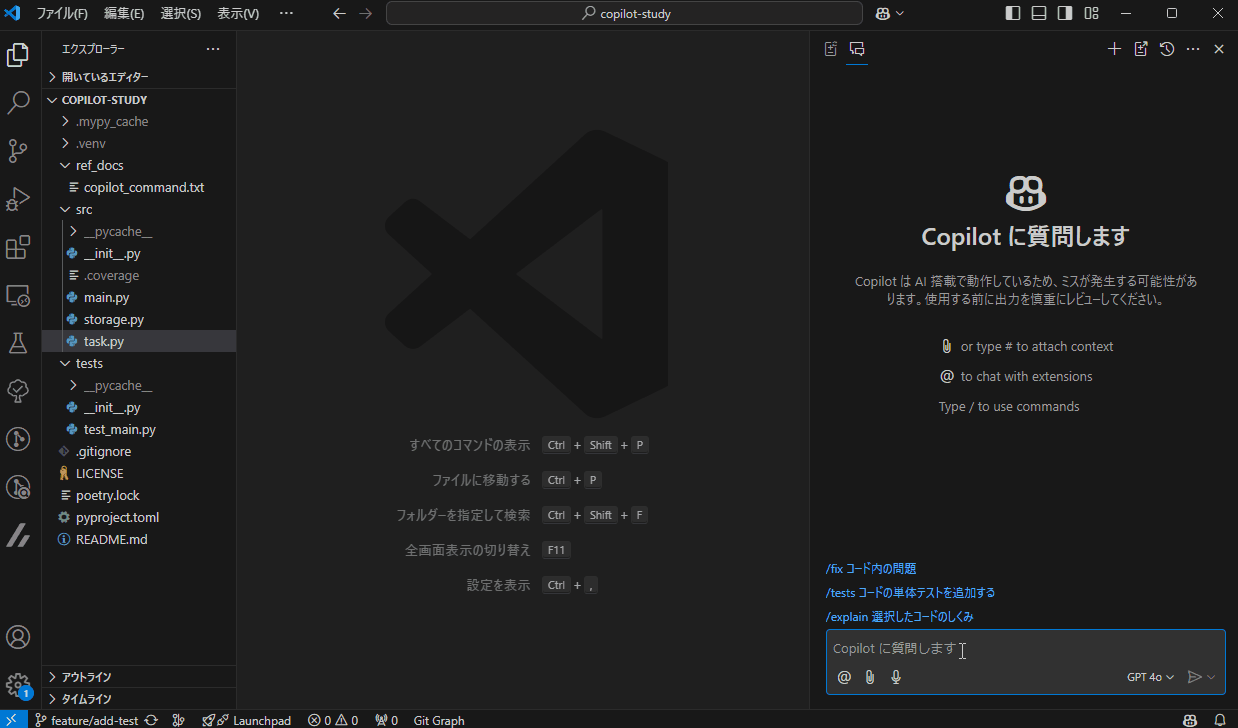Open Explorer more actions ellipsis
This screenshot has height=728, width=1238.
[x=213, y=49]
